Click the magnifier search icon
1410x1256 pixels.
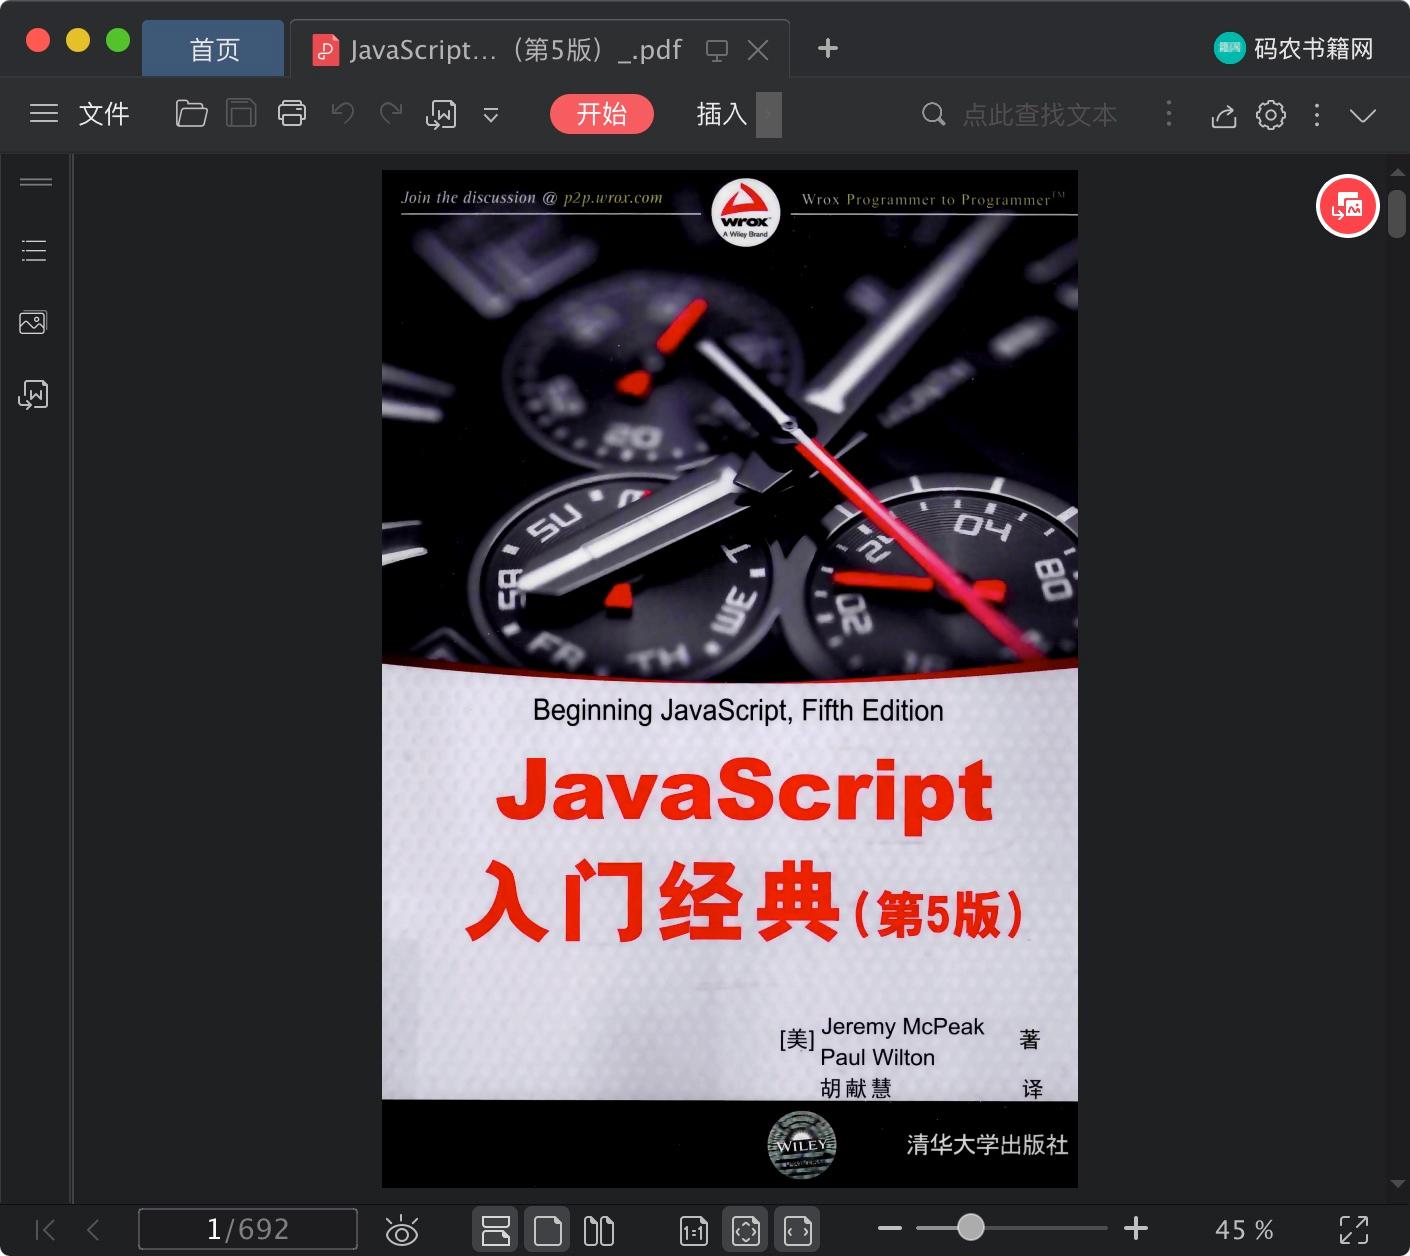(x=933, y=114)
